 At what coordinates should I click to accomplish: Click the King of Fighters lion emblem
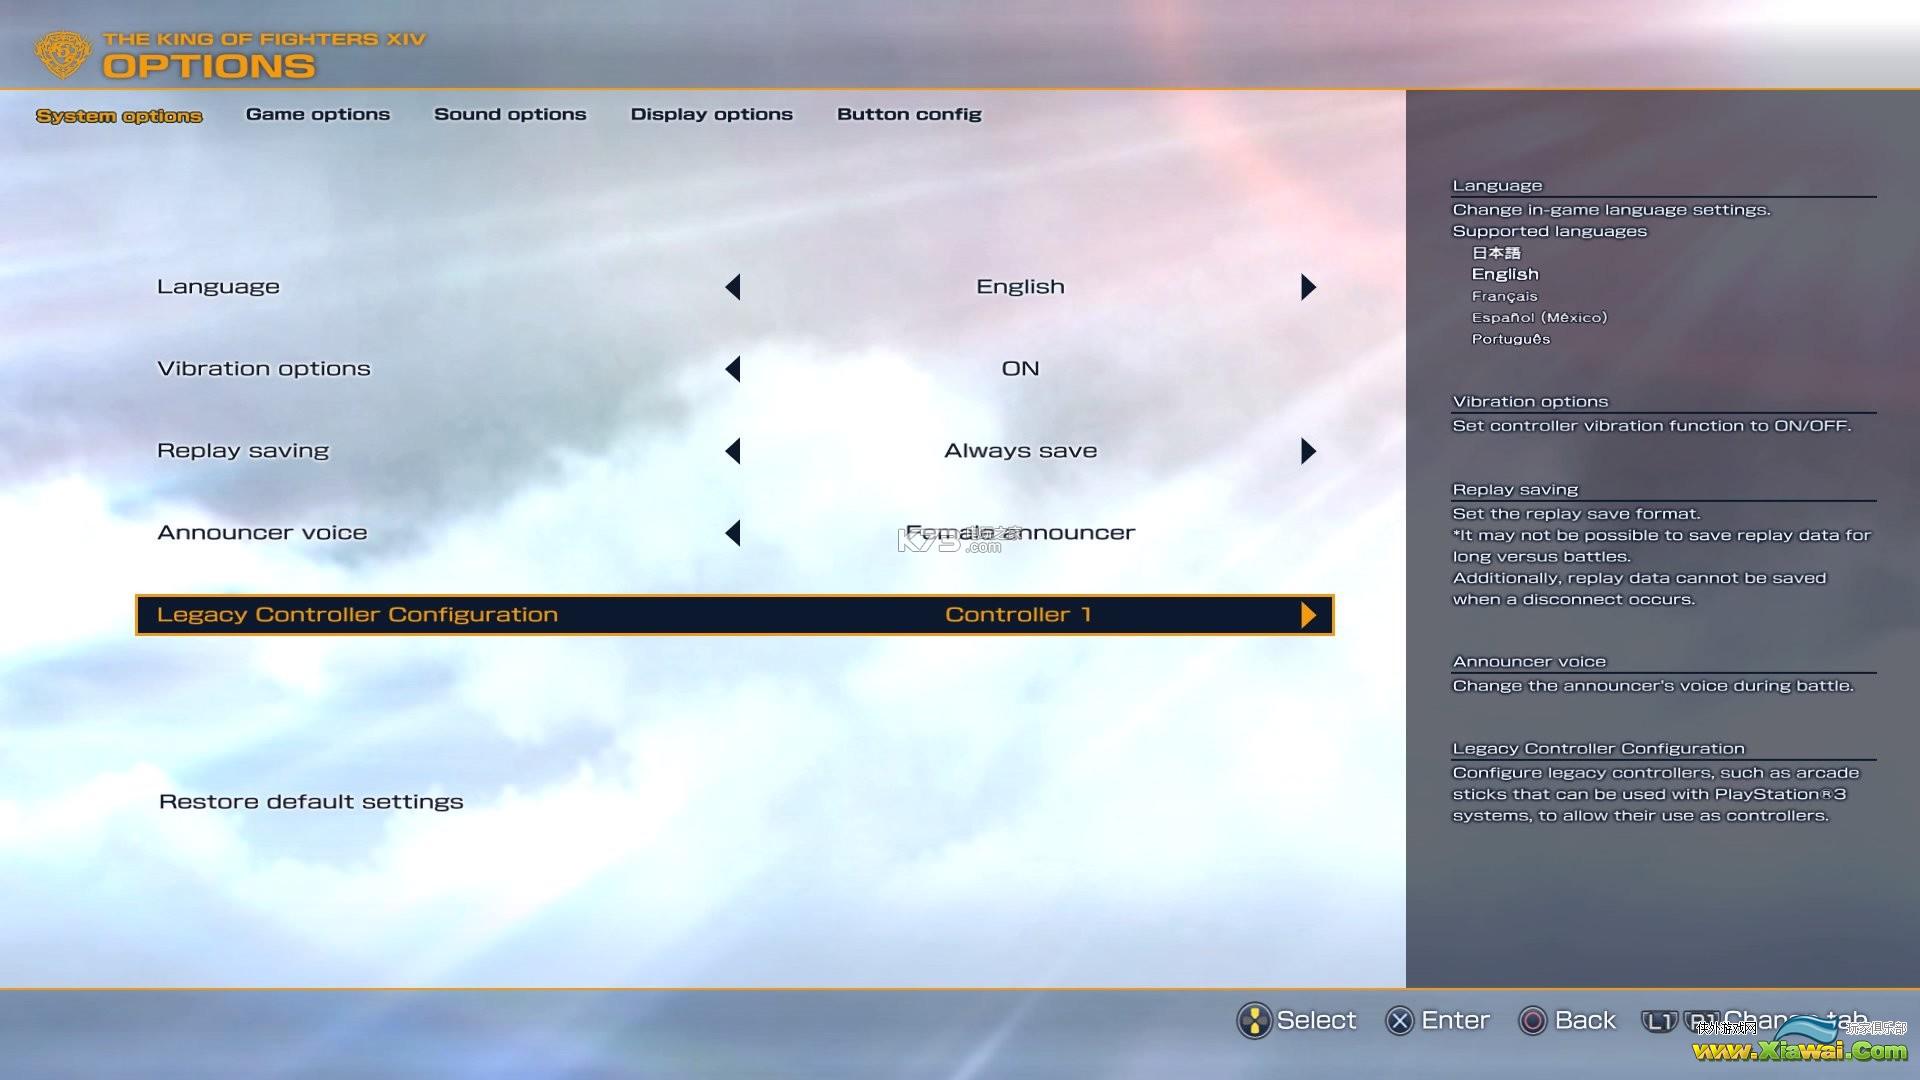pos(63,54)
